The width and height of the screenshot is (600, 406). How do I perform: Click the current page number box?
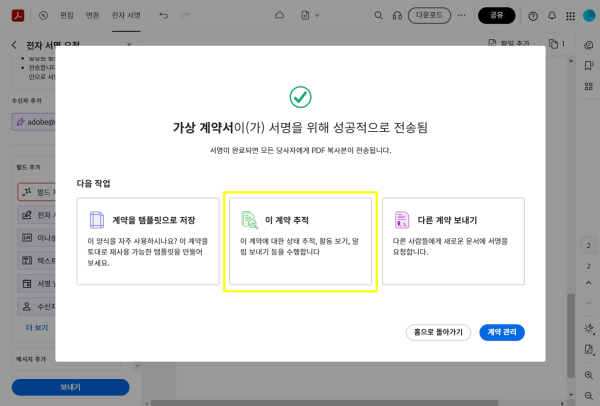pos(589,245)
